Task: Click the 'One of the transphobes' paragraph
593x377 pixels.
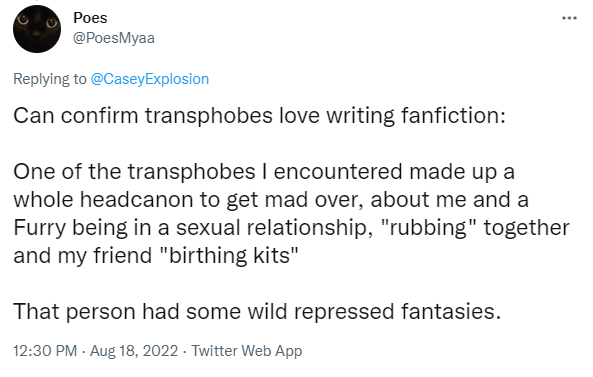Action: tap(291, 213)
